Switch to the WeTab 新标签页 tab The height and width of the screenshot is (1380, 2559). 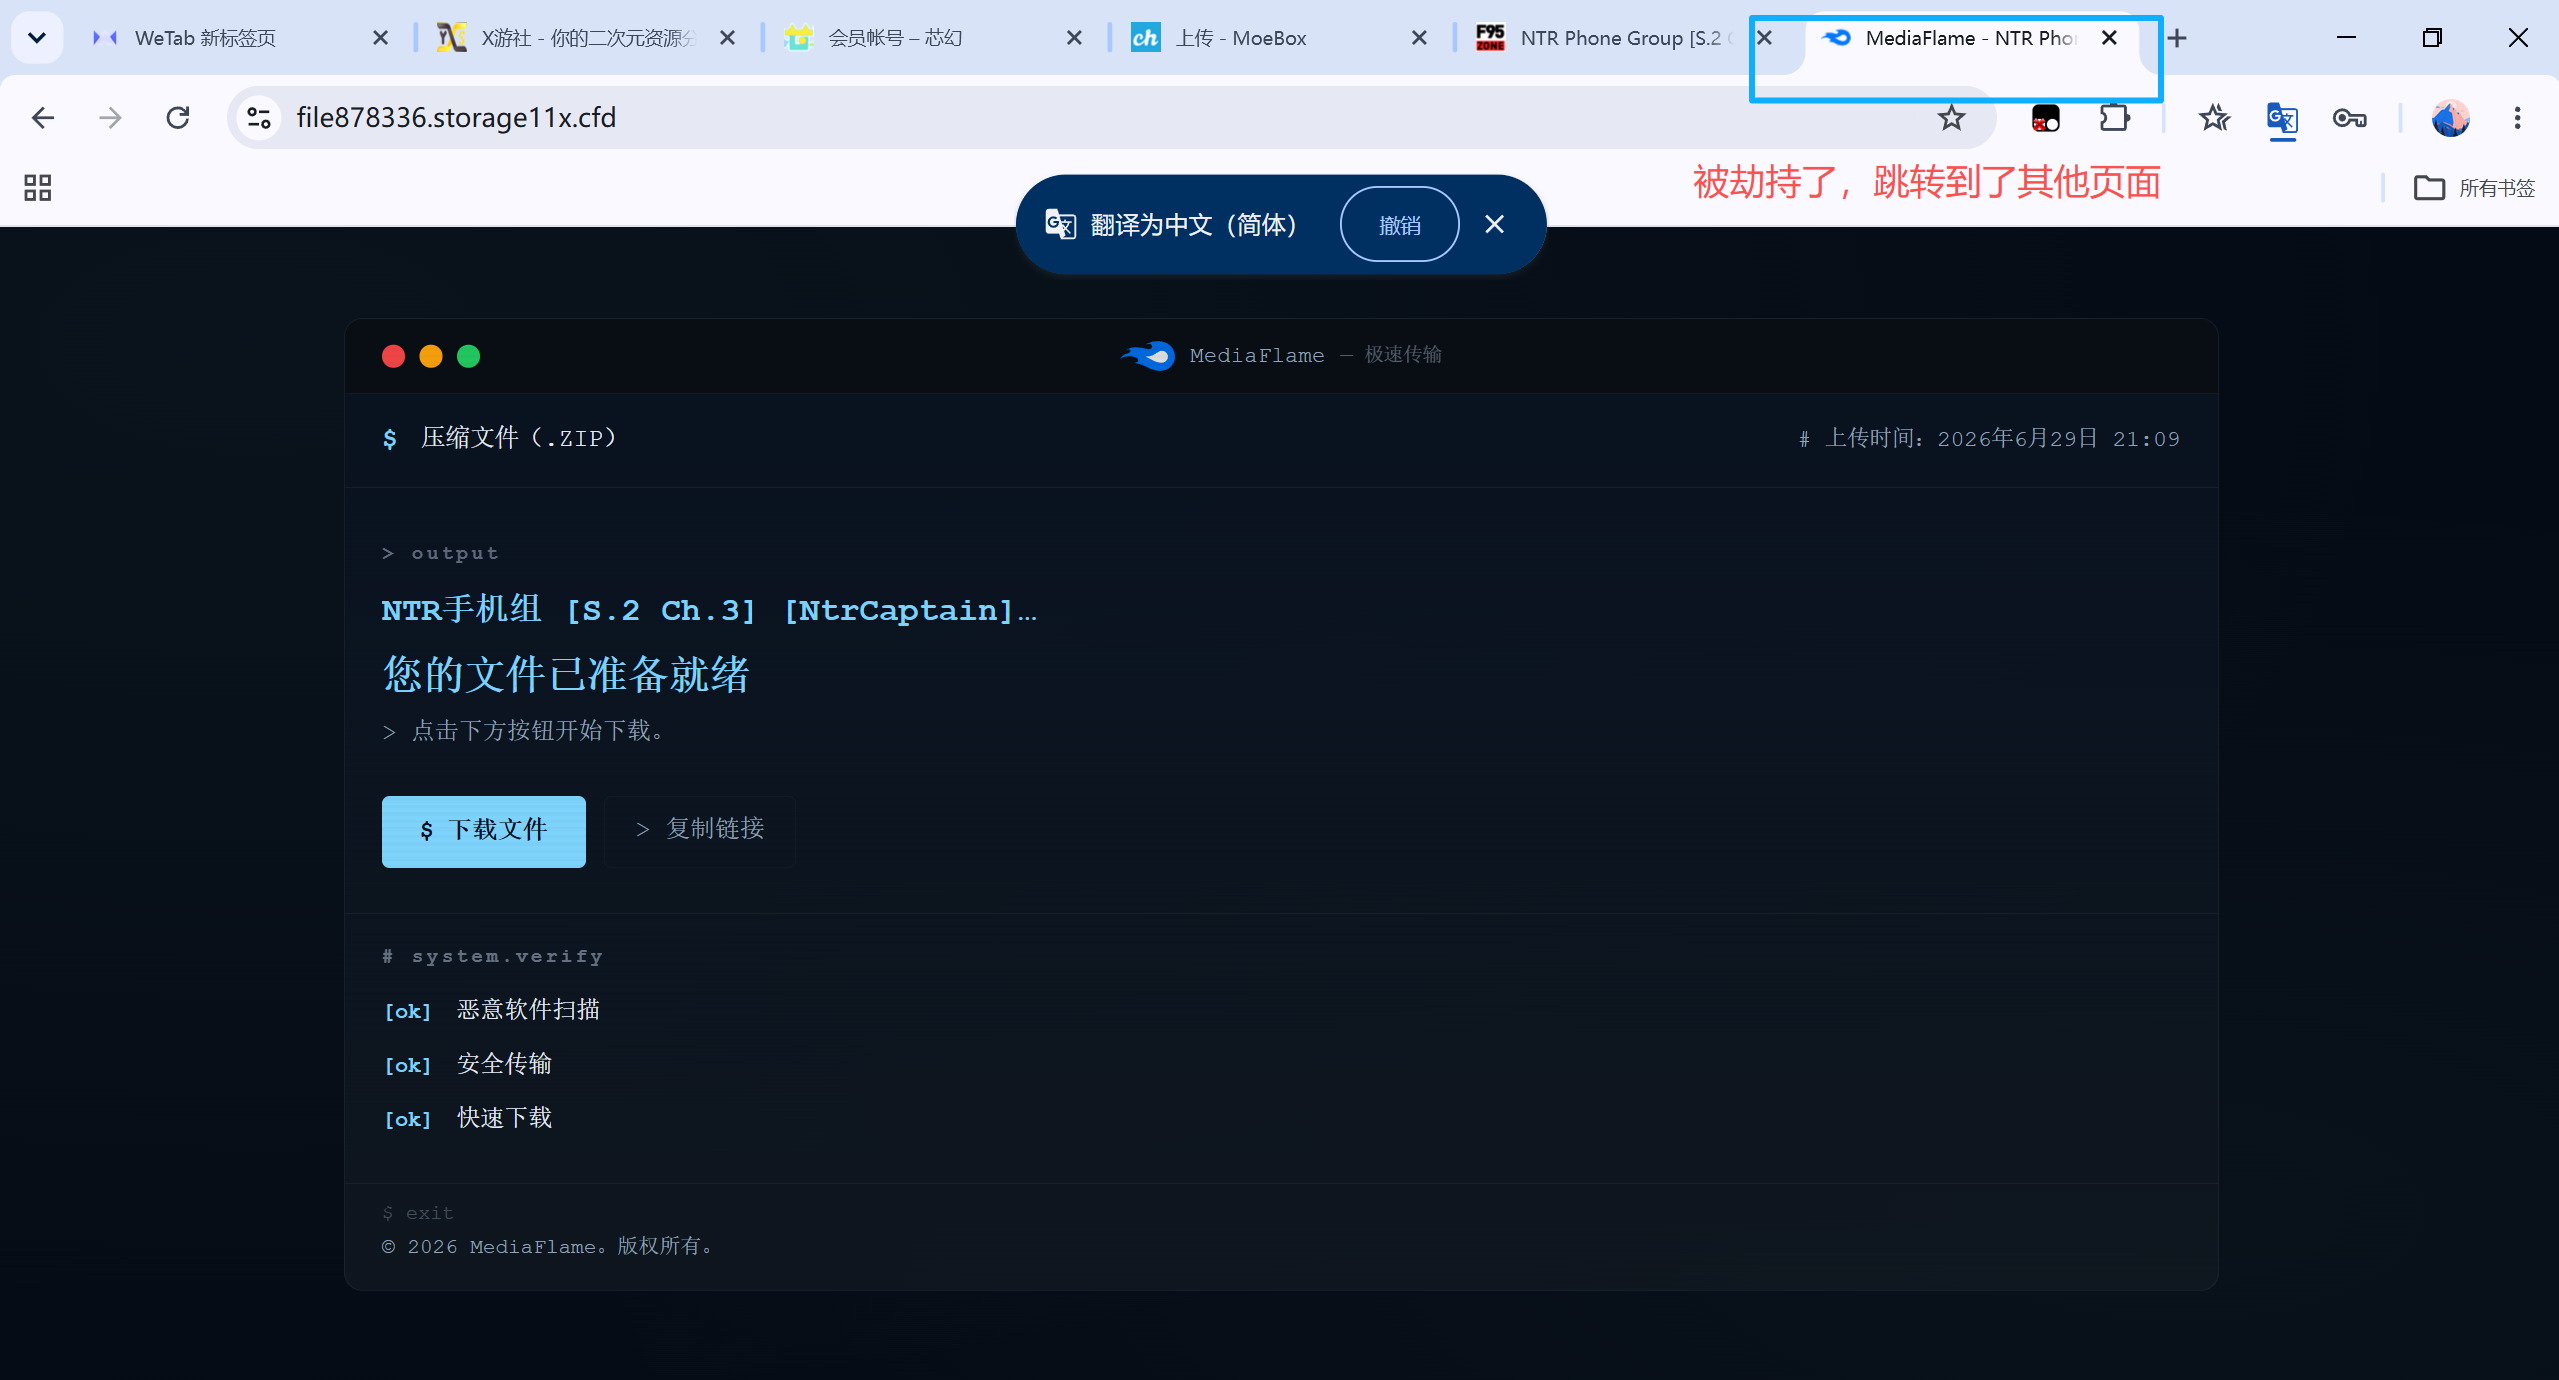click(205, 38)
